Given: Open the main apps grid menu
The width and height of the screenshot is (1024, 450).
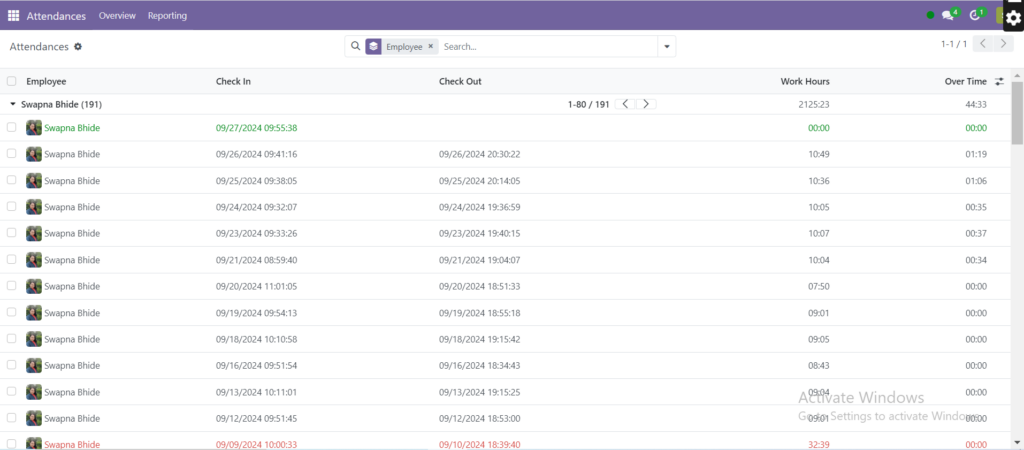Looking at the screenshot, I should click(x=13, y=16).
